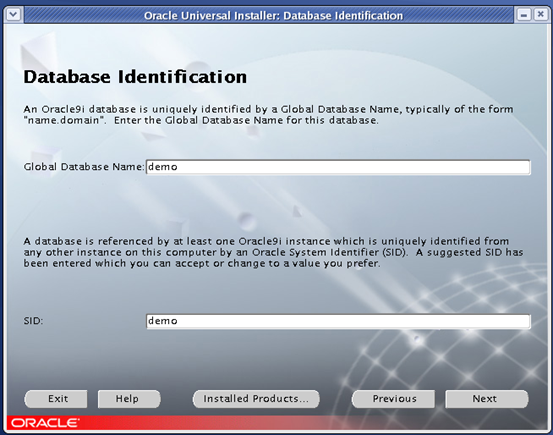The image size is (553, 435).
Task: Click the paragraph mentioning "name.domain"
Action: click(268, 115)
